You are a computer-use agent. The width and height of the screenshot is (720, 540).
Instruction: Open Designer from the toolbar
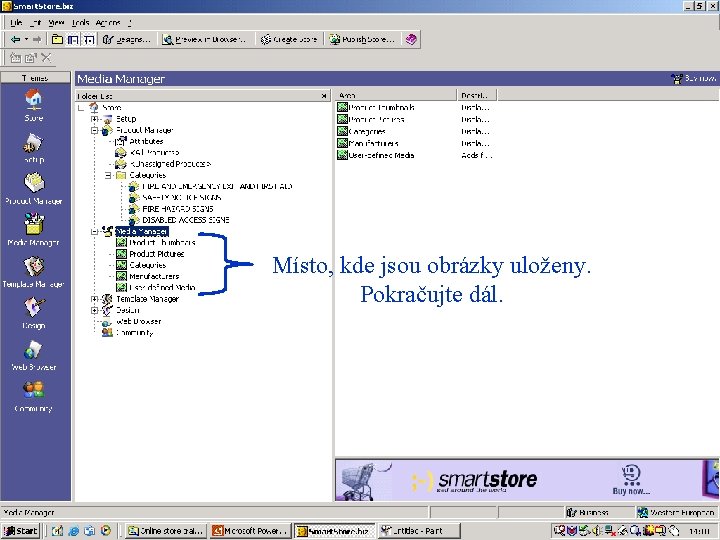click(x=127, y=39)
